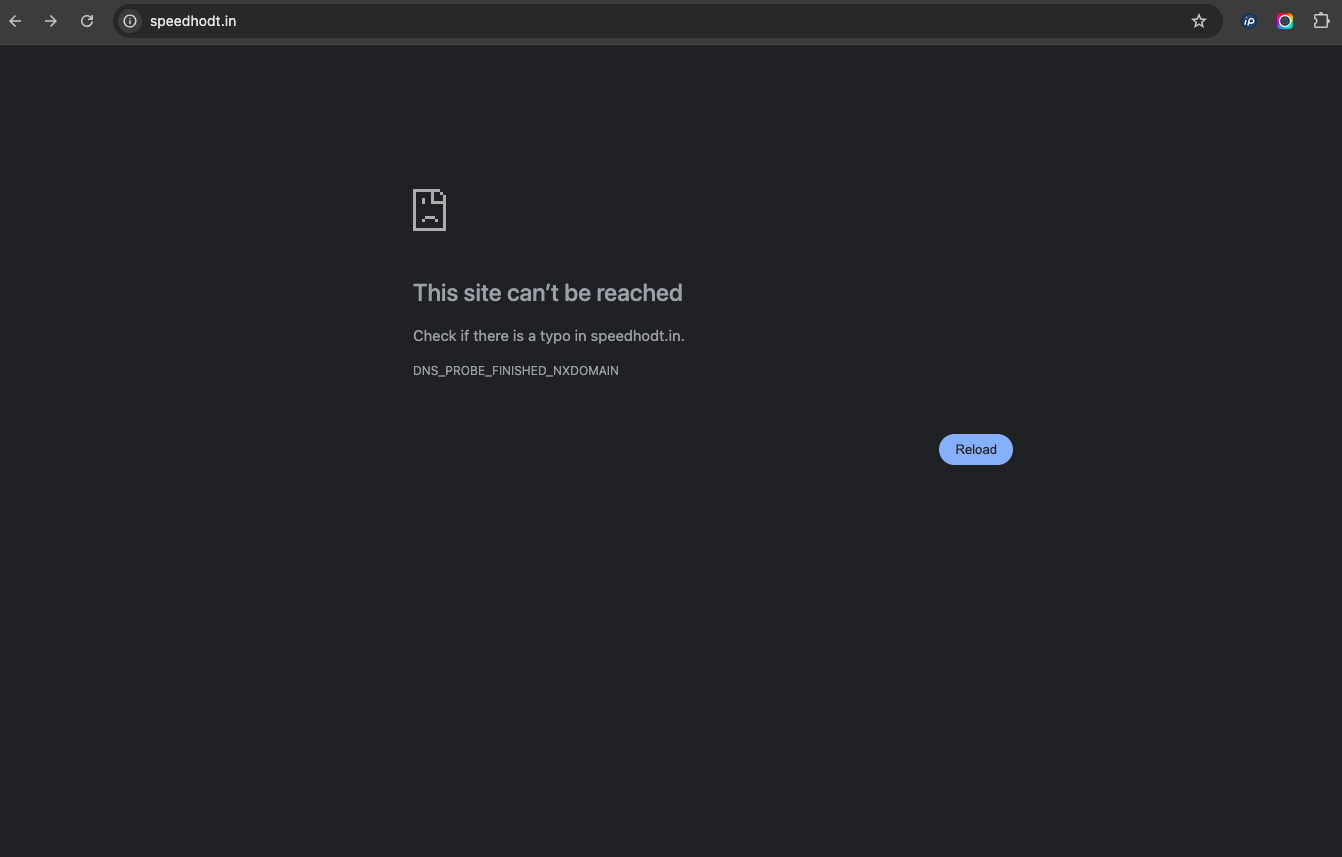Go back using the back arrow

[x=15, y=21]
